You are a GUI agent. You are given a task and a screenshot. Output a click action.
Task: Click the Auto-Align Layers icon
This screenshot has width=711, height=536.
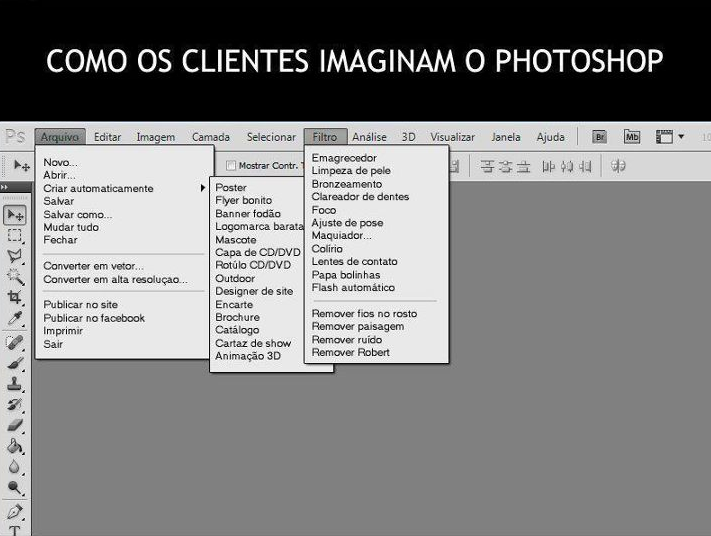coord(618,166)
